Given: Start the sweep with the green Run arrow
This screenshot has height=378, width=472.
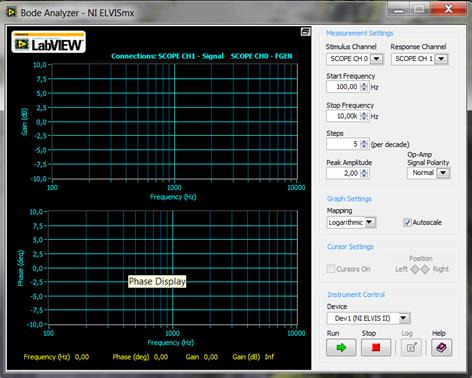Looking at the screenshot, I should tap(341, 347).
